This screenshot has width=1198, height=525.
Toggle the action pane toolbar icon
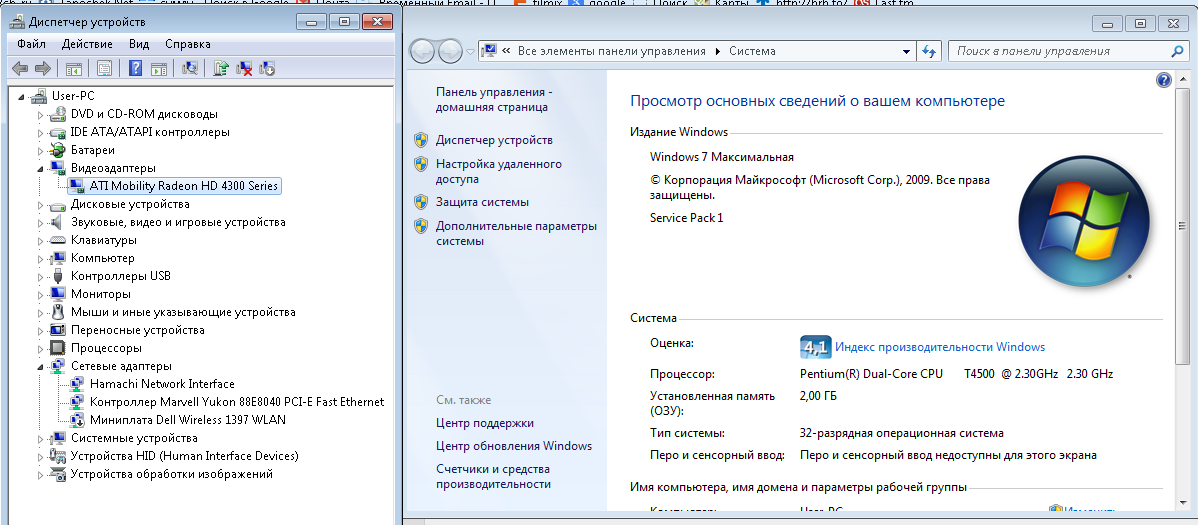[159, 69]
